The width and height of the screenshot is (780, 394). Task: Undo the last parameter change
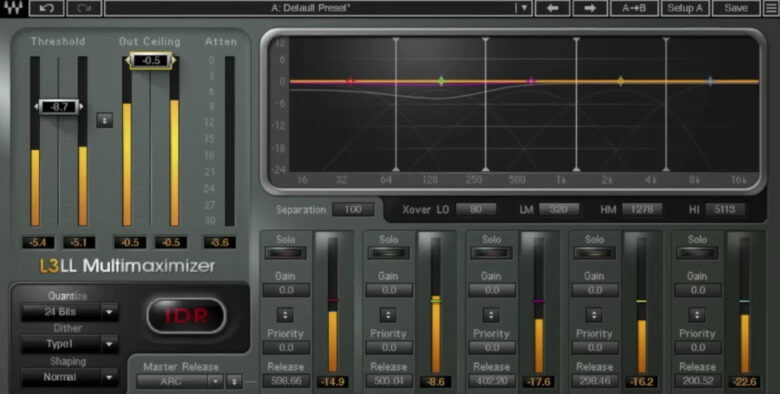click(46, 8)
